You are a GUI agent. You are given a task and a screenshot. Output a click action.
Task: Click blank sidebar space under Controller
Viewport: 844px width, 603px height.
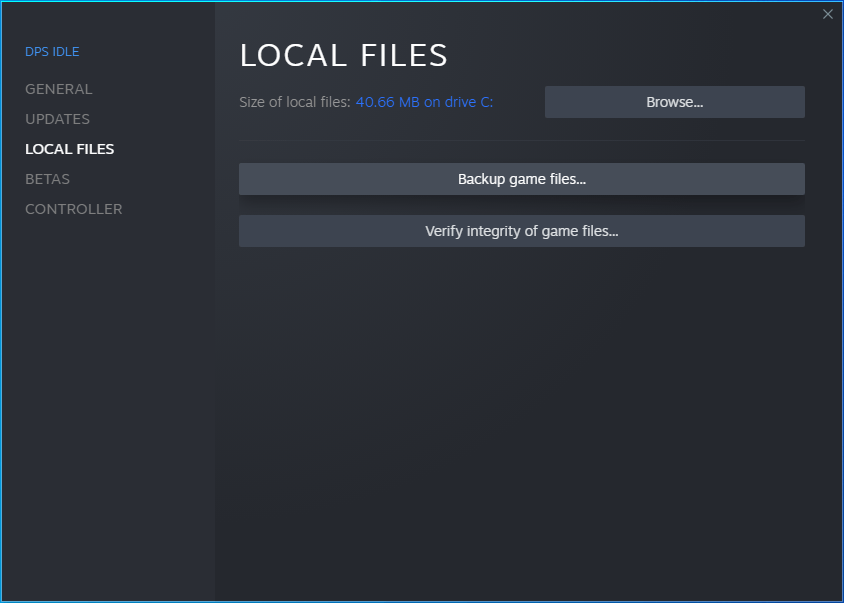pos(107,400)
